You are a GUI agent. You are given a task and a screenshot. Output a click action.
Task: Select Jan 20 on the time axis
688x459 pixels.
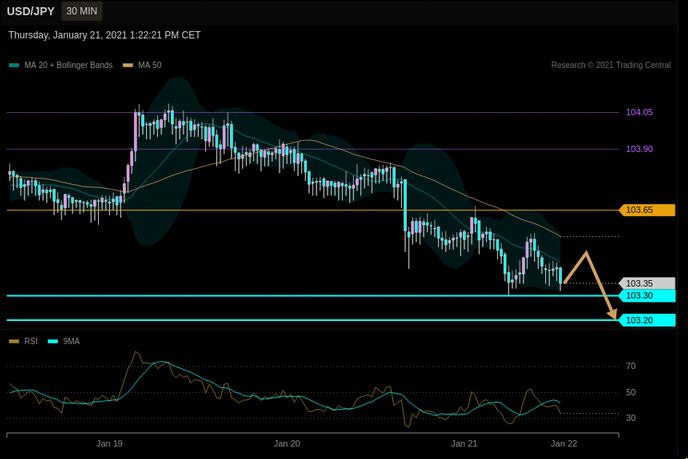click(x=287, y=444)
